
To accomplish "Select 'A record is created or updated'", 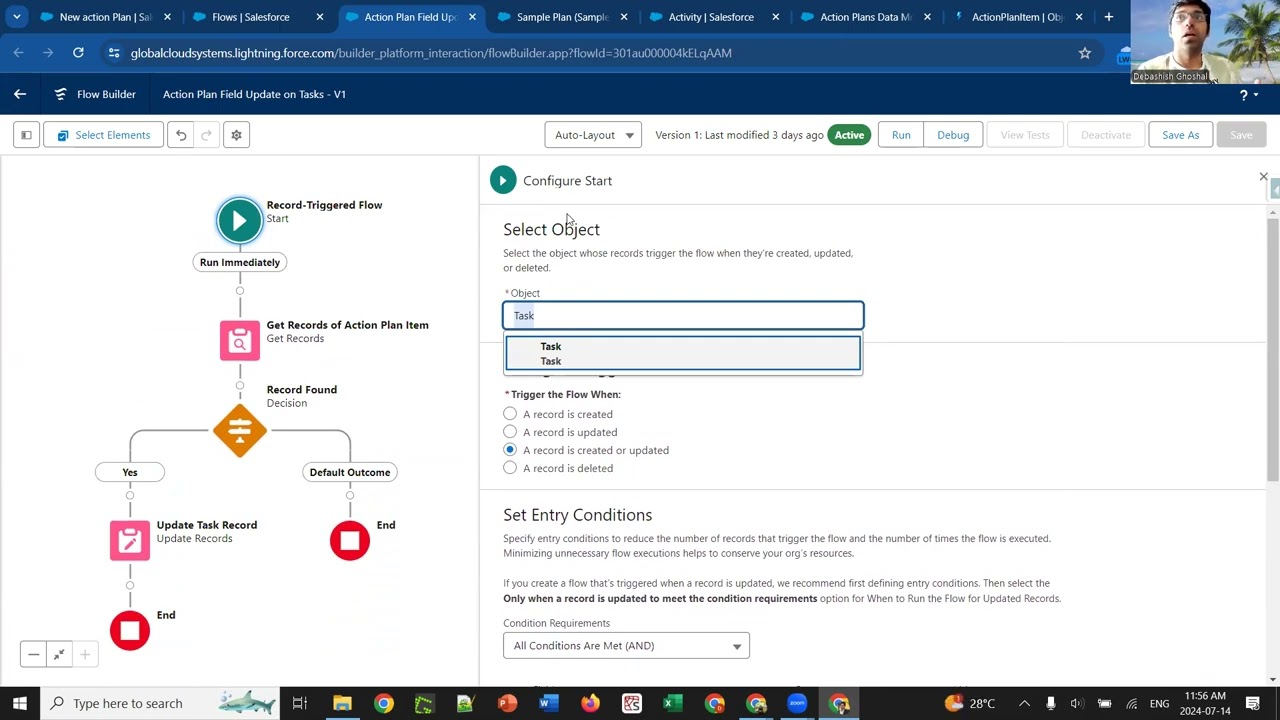I will click(x=510, y=450).
